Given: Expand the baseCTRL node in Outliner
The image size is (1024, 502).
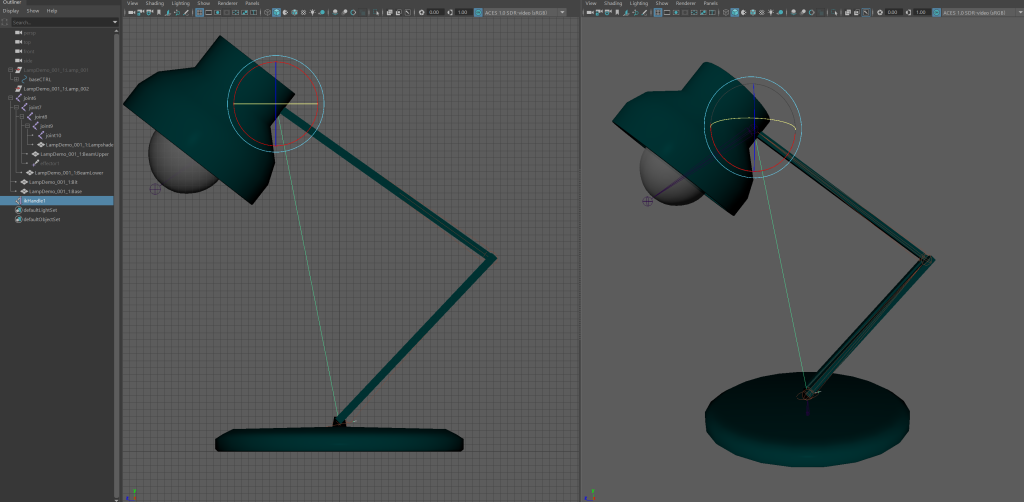Looking at the screenshot, I should (x=15, y=79).
